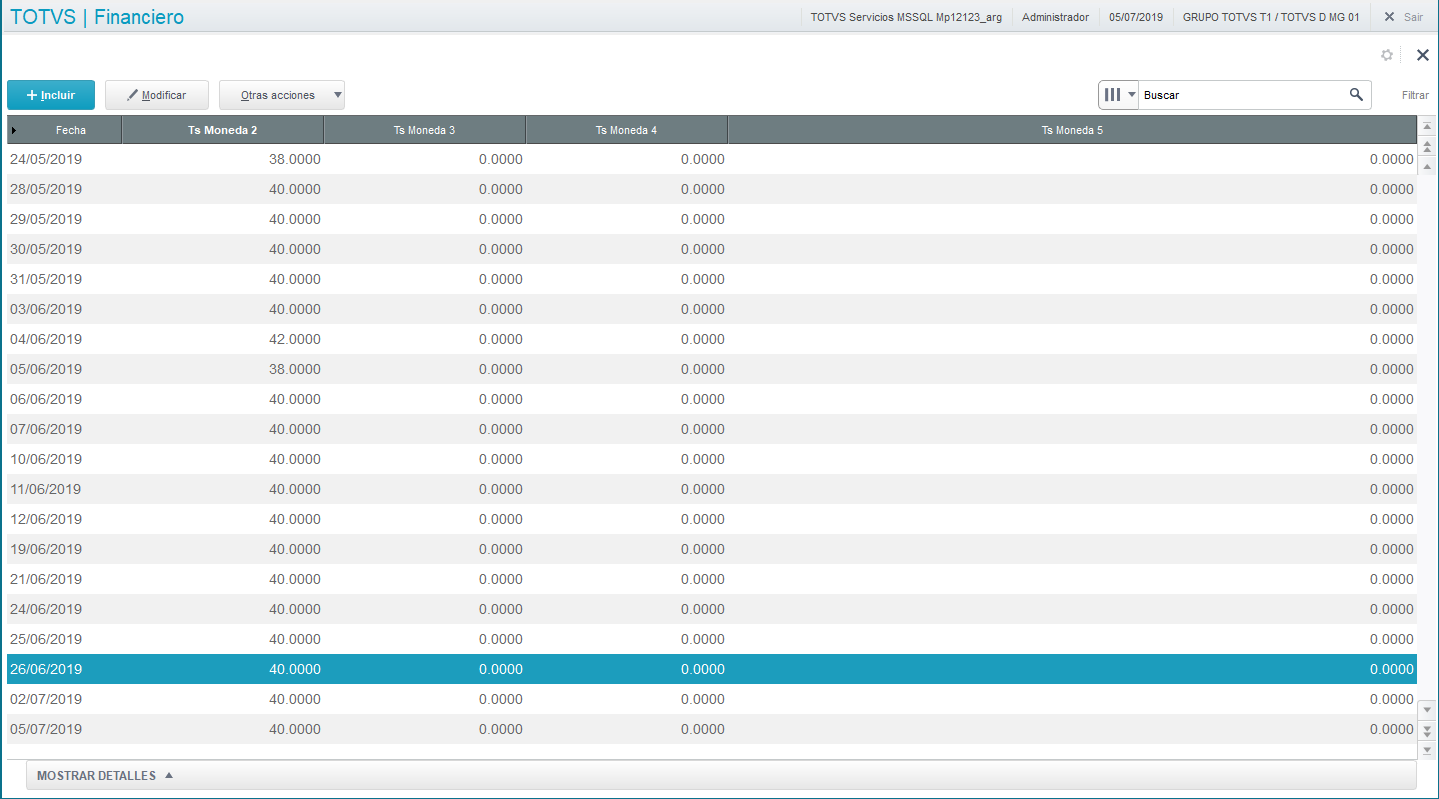The width and height of the screenshot is (1439, 799).
Task: Click the TOTVS Servicios MSSQL Mp12123_arg label
Action: [906, 17]
